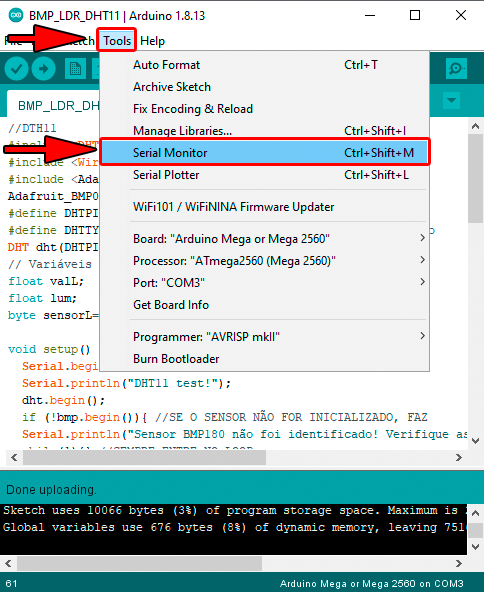Click console vertical scrollbar down arrow
The height and width of the screenshot is (592, 484).
coord(476,546)
